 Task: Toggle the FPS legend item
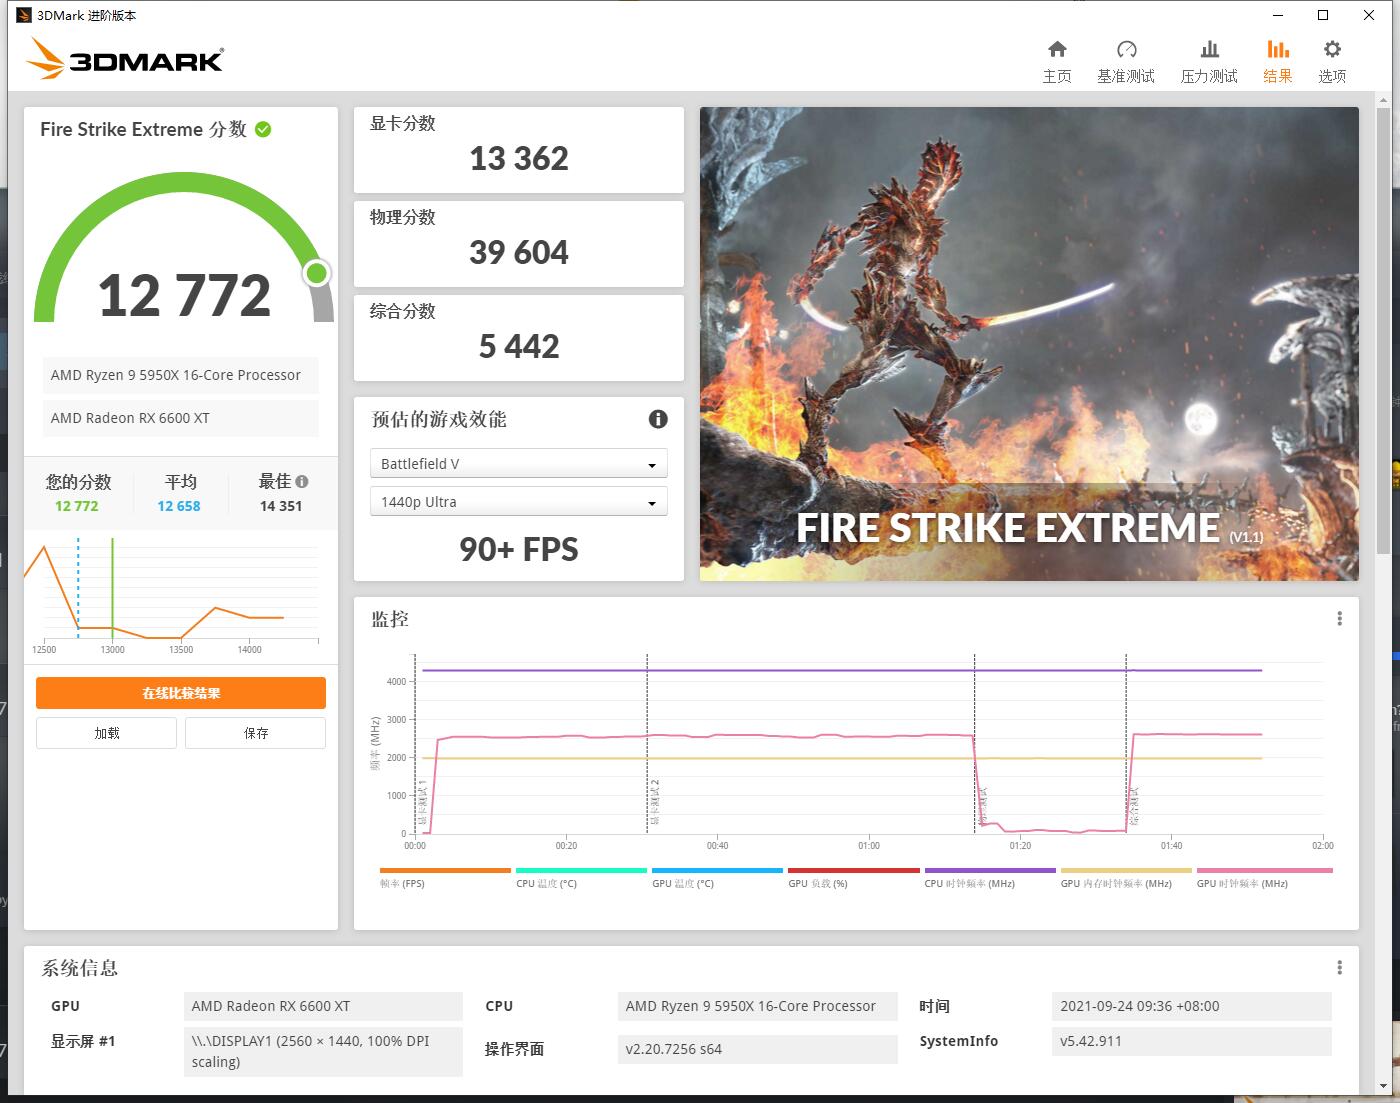[x=445, y=878]
